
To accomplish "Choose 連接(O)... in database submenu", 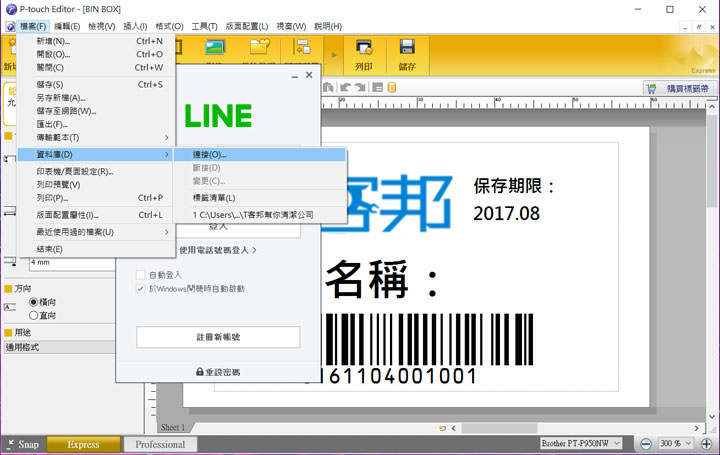I will click(x=260, y=154).
